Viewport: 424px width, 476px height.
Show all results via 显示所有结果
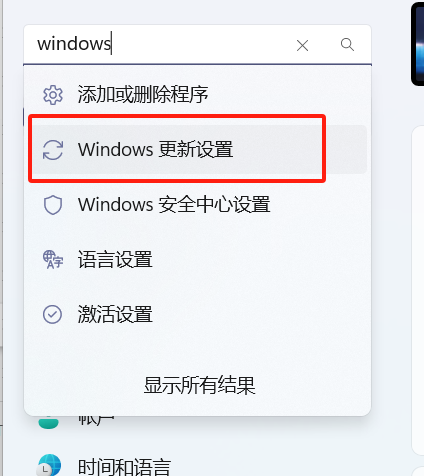[x=199, y=386]
